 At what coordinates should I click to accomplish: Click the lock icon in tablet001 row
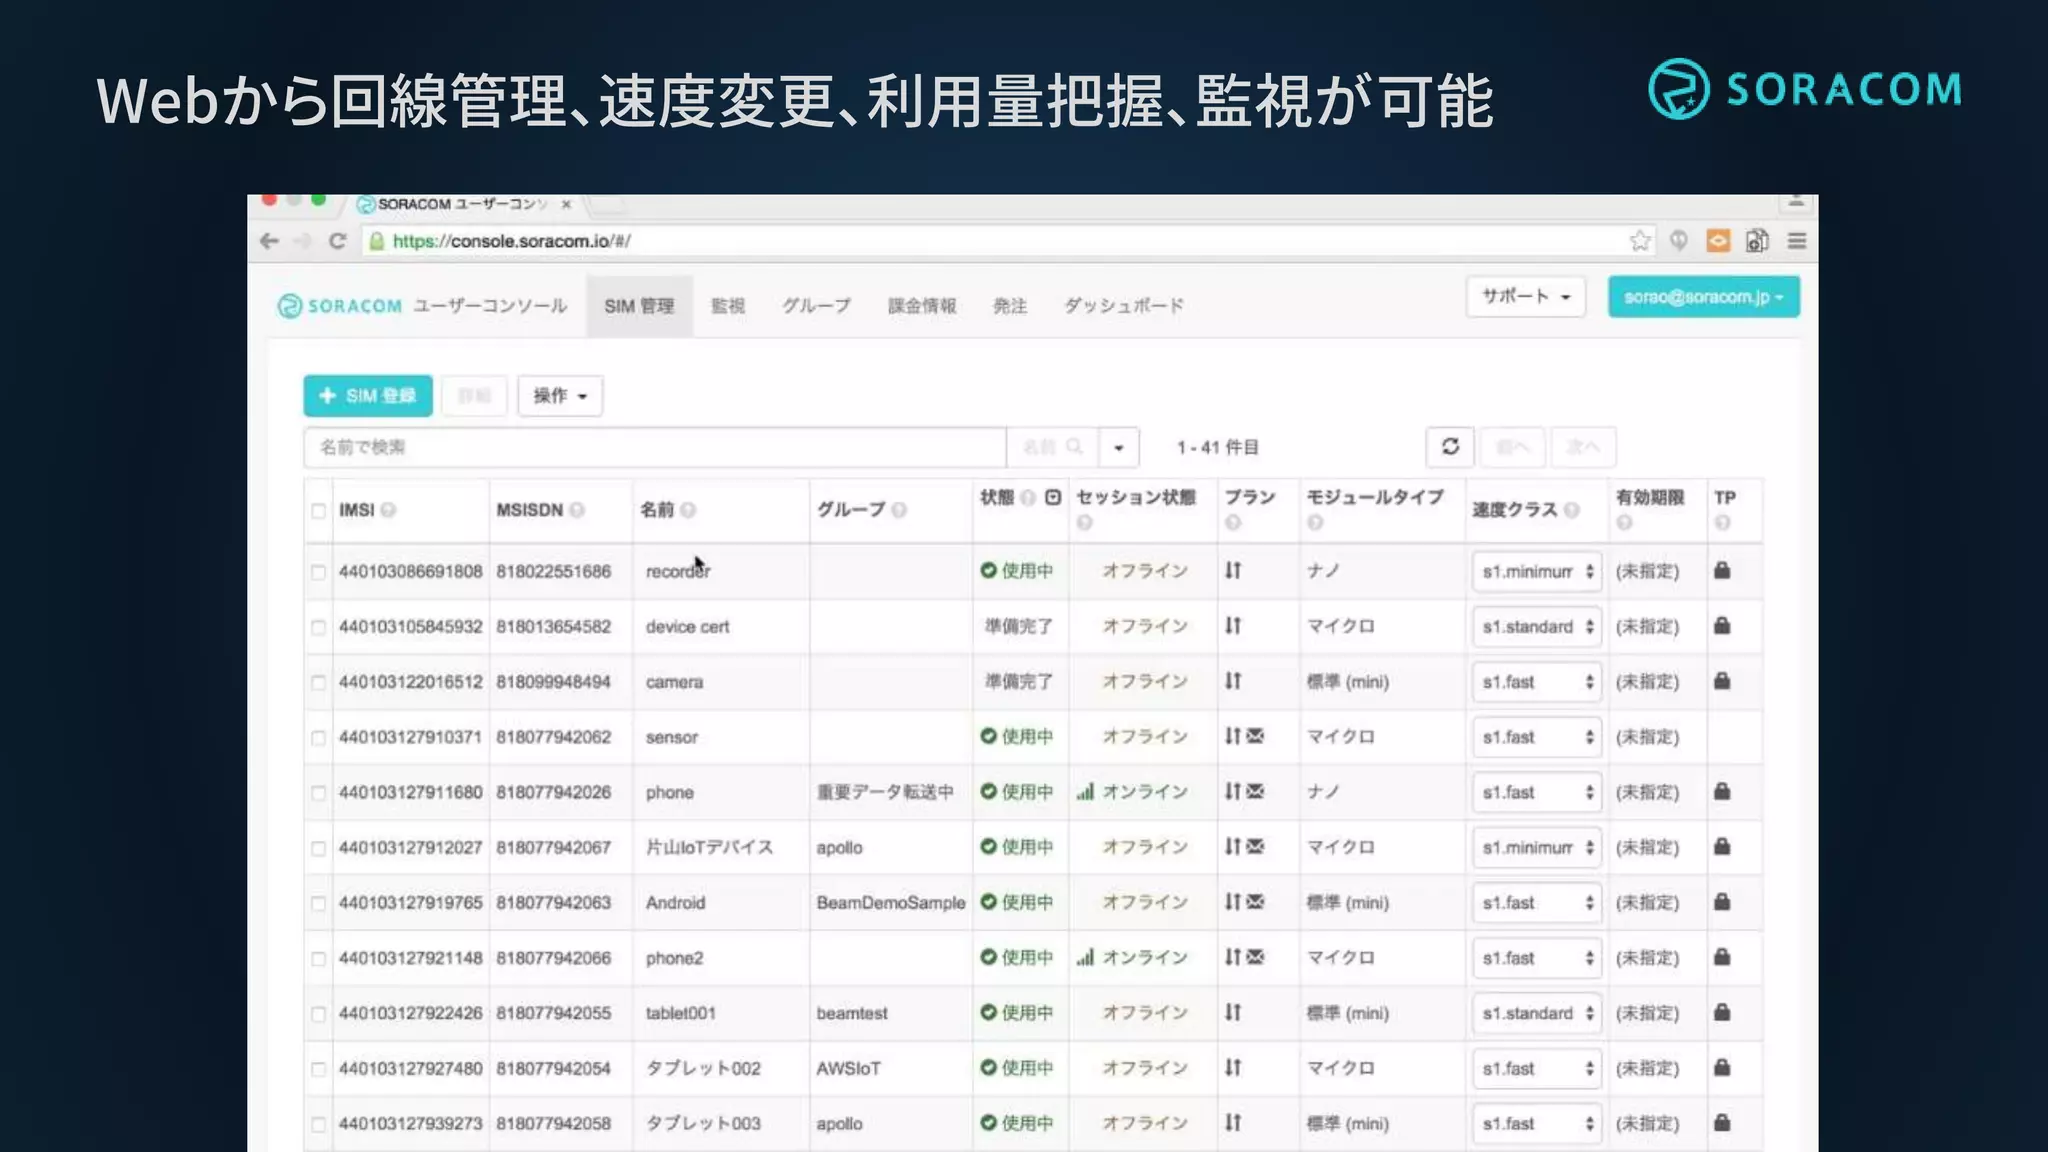1722,1012
